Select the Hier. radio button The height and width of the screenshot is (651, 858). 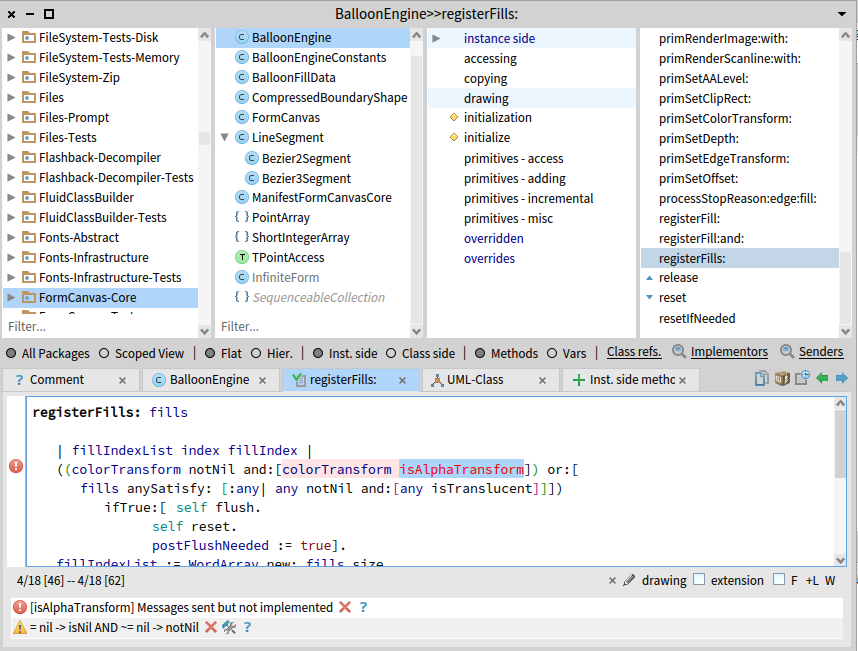[x=256, y=353]
